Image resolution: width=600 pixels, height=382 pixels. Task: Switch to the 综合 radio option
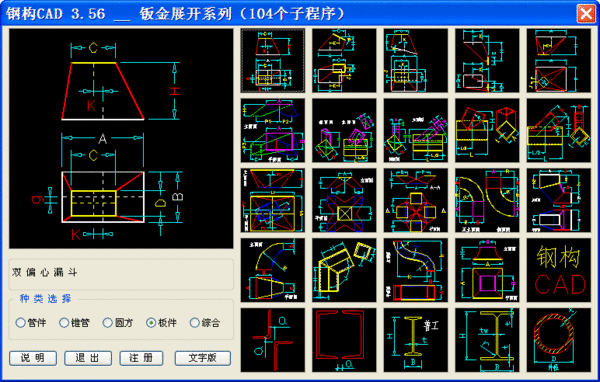coord(205,323)
